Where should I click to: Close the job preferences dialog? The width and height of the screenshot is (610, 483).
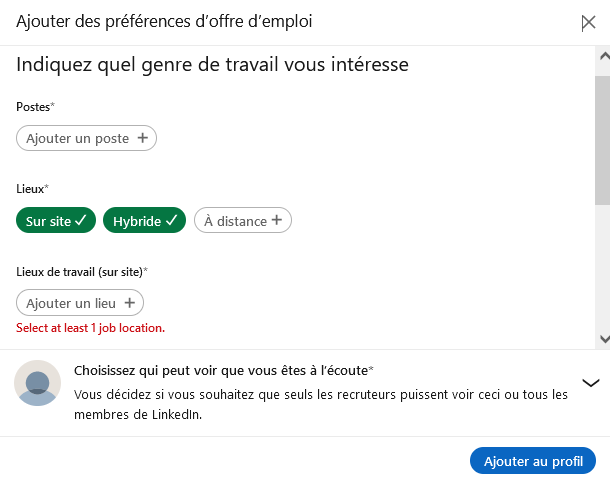coord(588,24)
